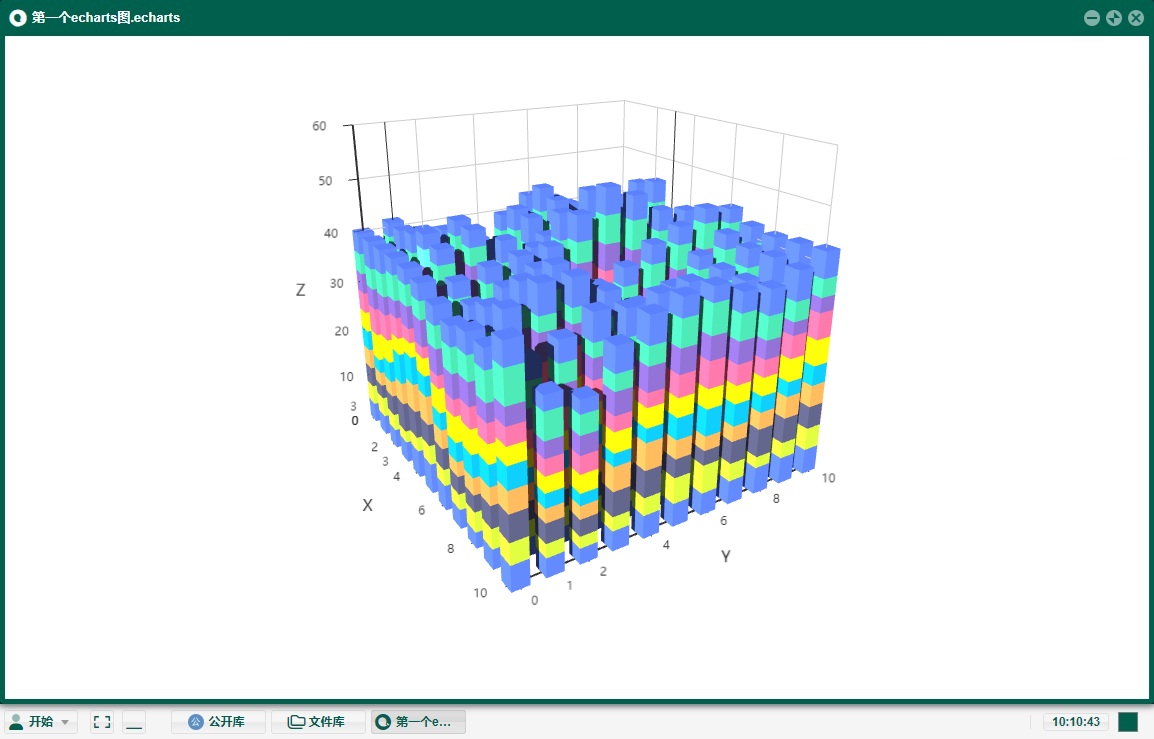1154x739 pixels.
Task: Click the Y axis label
Action: click(726, 557)
